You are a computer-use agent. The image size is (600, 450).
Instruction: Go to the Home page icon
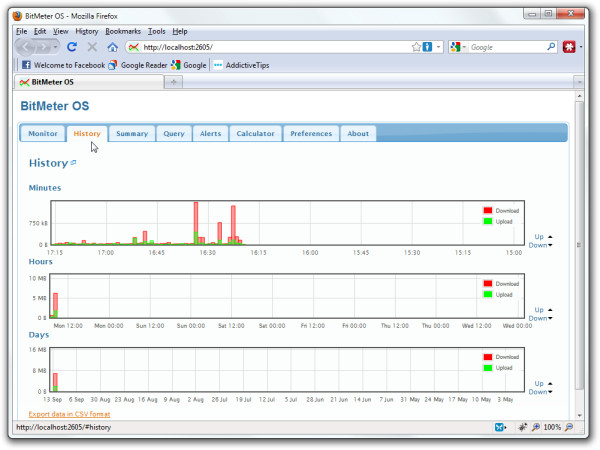[x=112, y=47]
